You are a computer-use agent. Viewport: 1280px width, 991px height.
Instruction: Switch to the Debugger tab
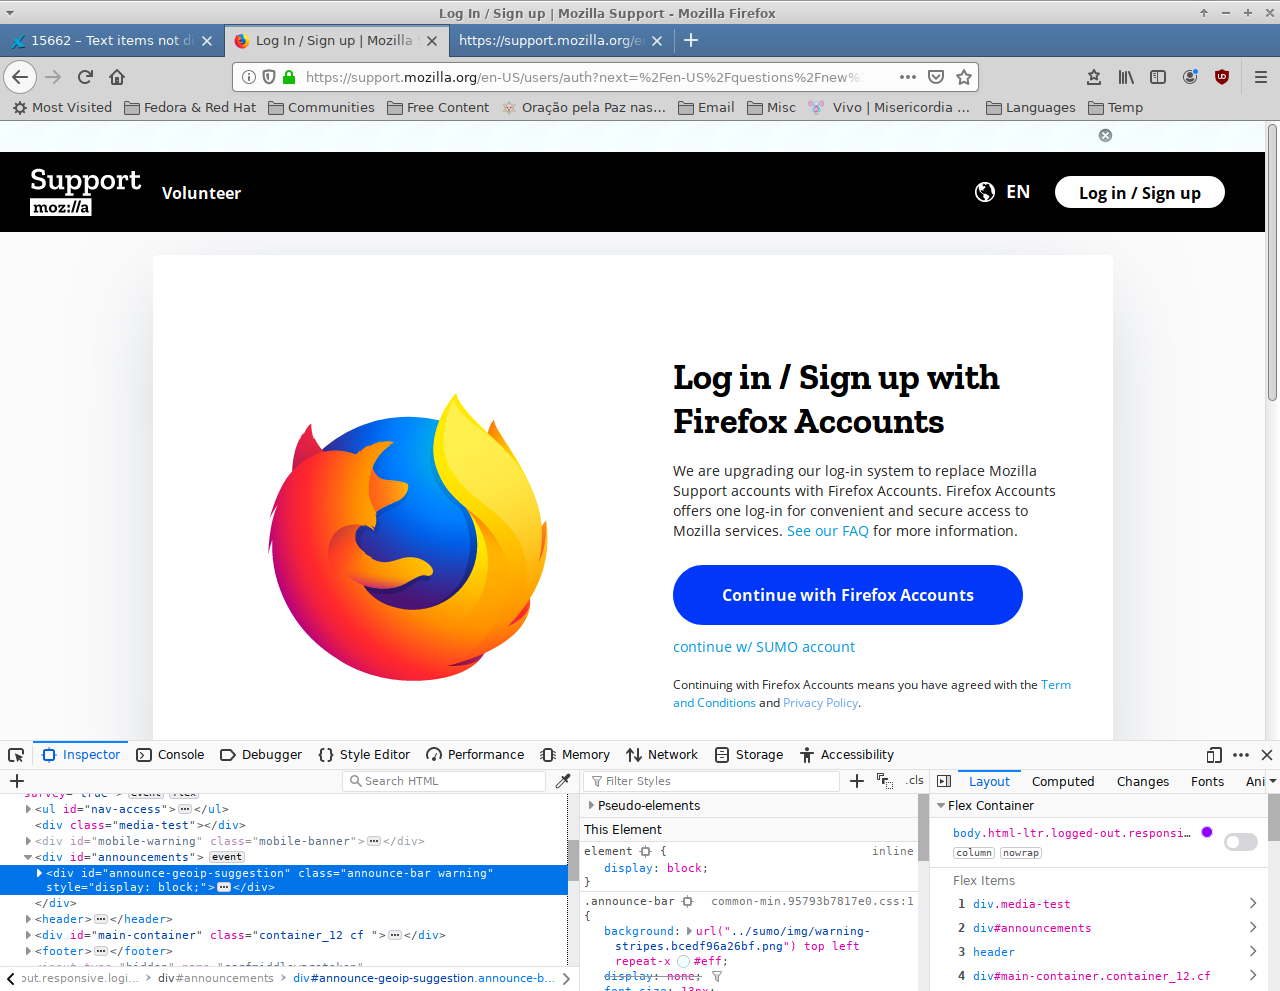pos(261,755)
